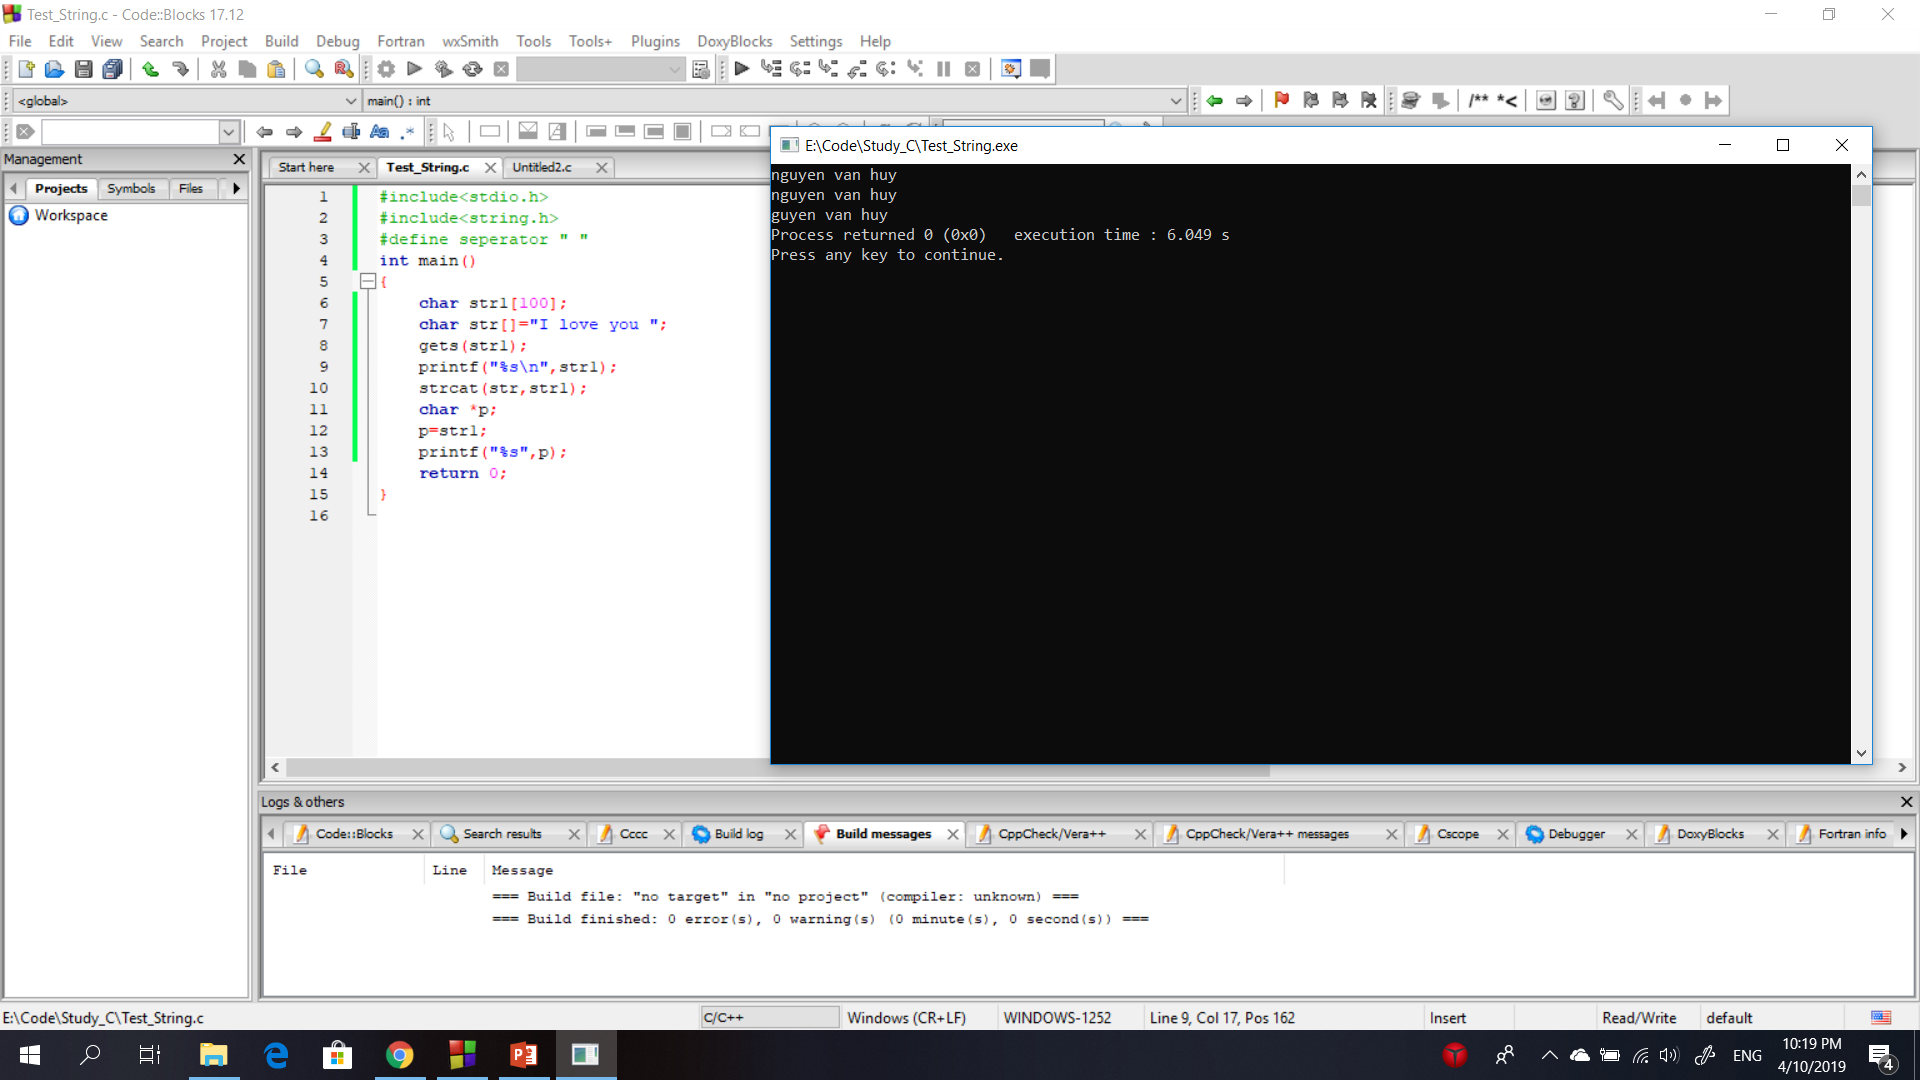Toggle Match case 'Aa' search option
The height and width of the screenshot is (1080, 1920).
click(x=379, y=132)
